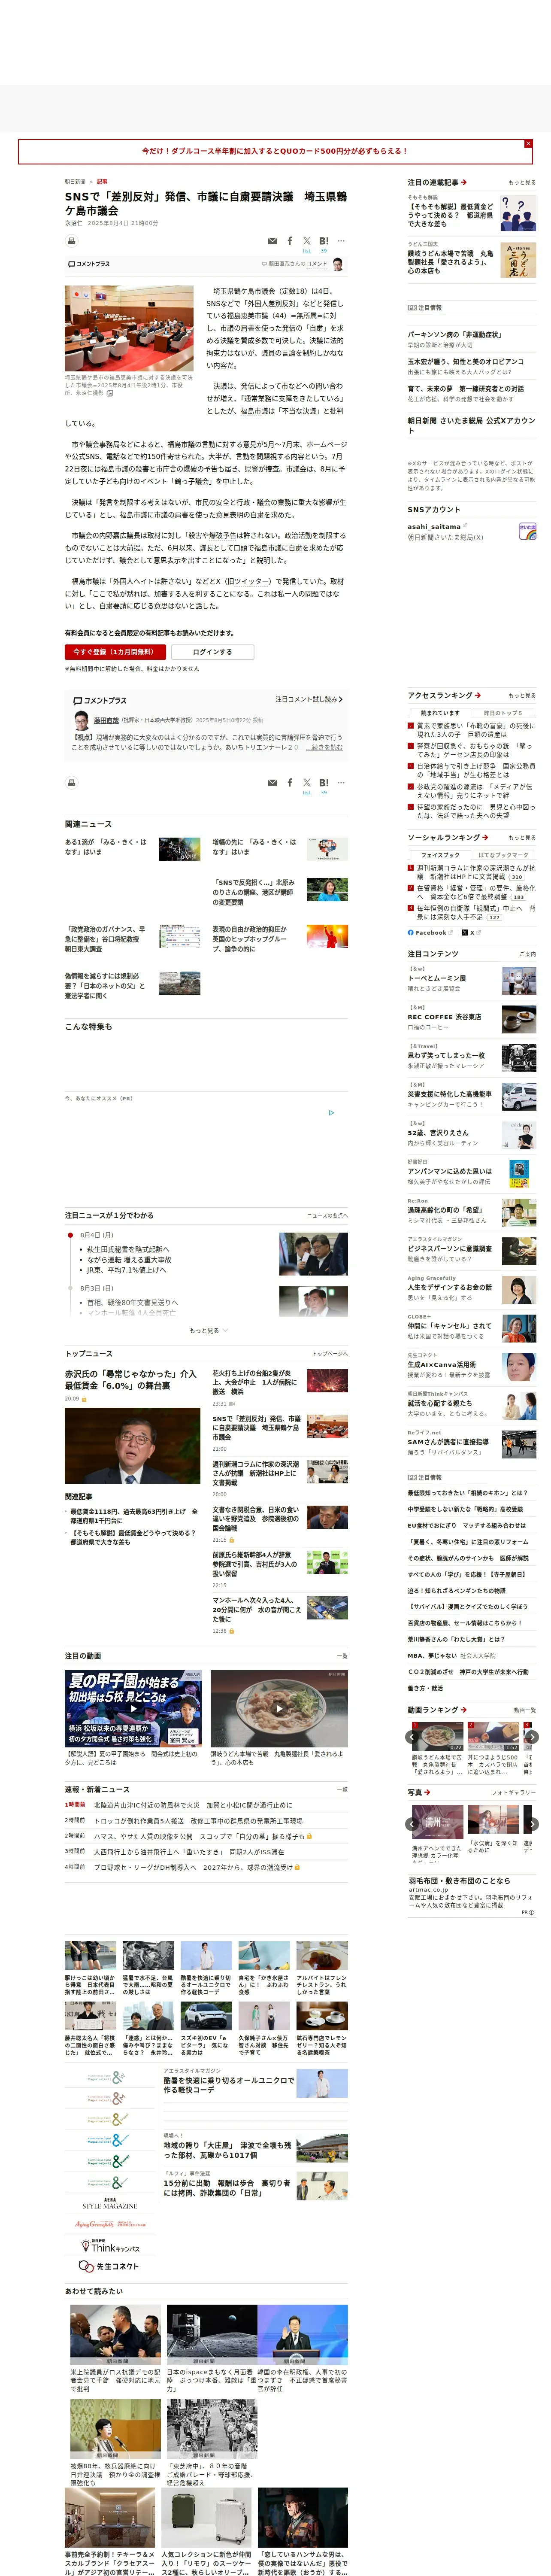Open トップページへ link

(330, 1354)
